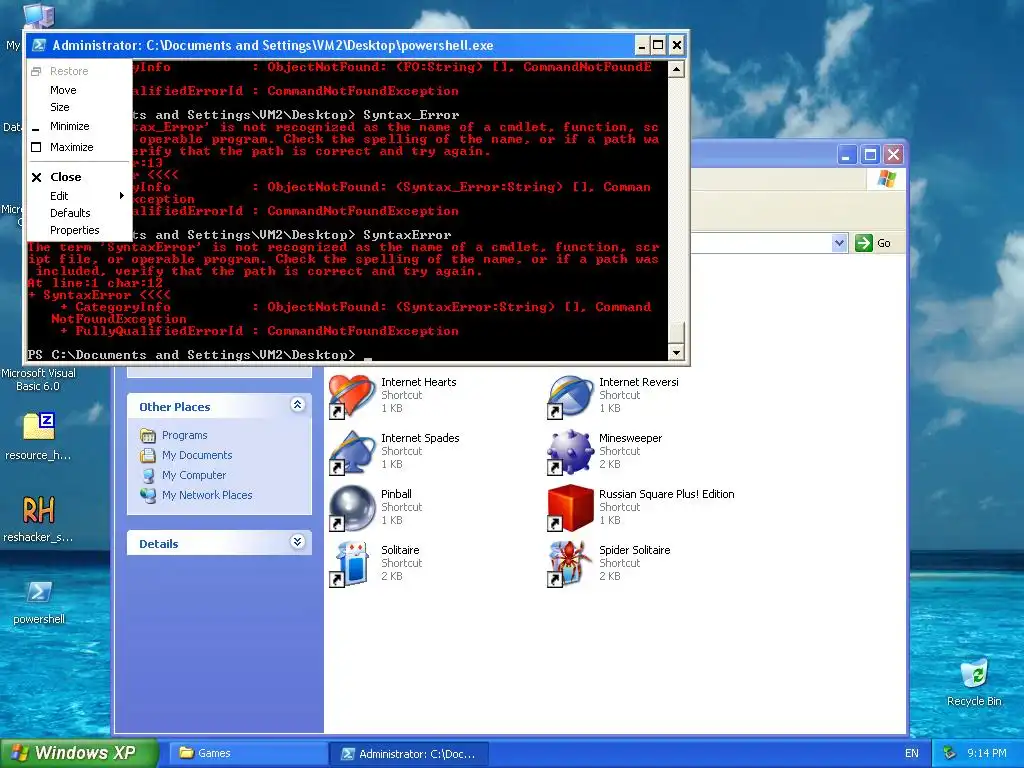Screen dimensions: 1024x768
Task: Select the Microsoft Visual Basic 6.0 icon label
Action: [39, 379]
